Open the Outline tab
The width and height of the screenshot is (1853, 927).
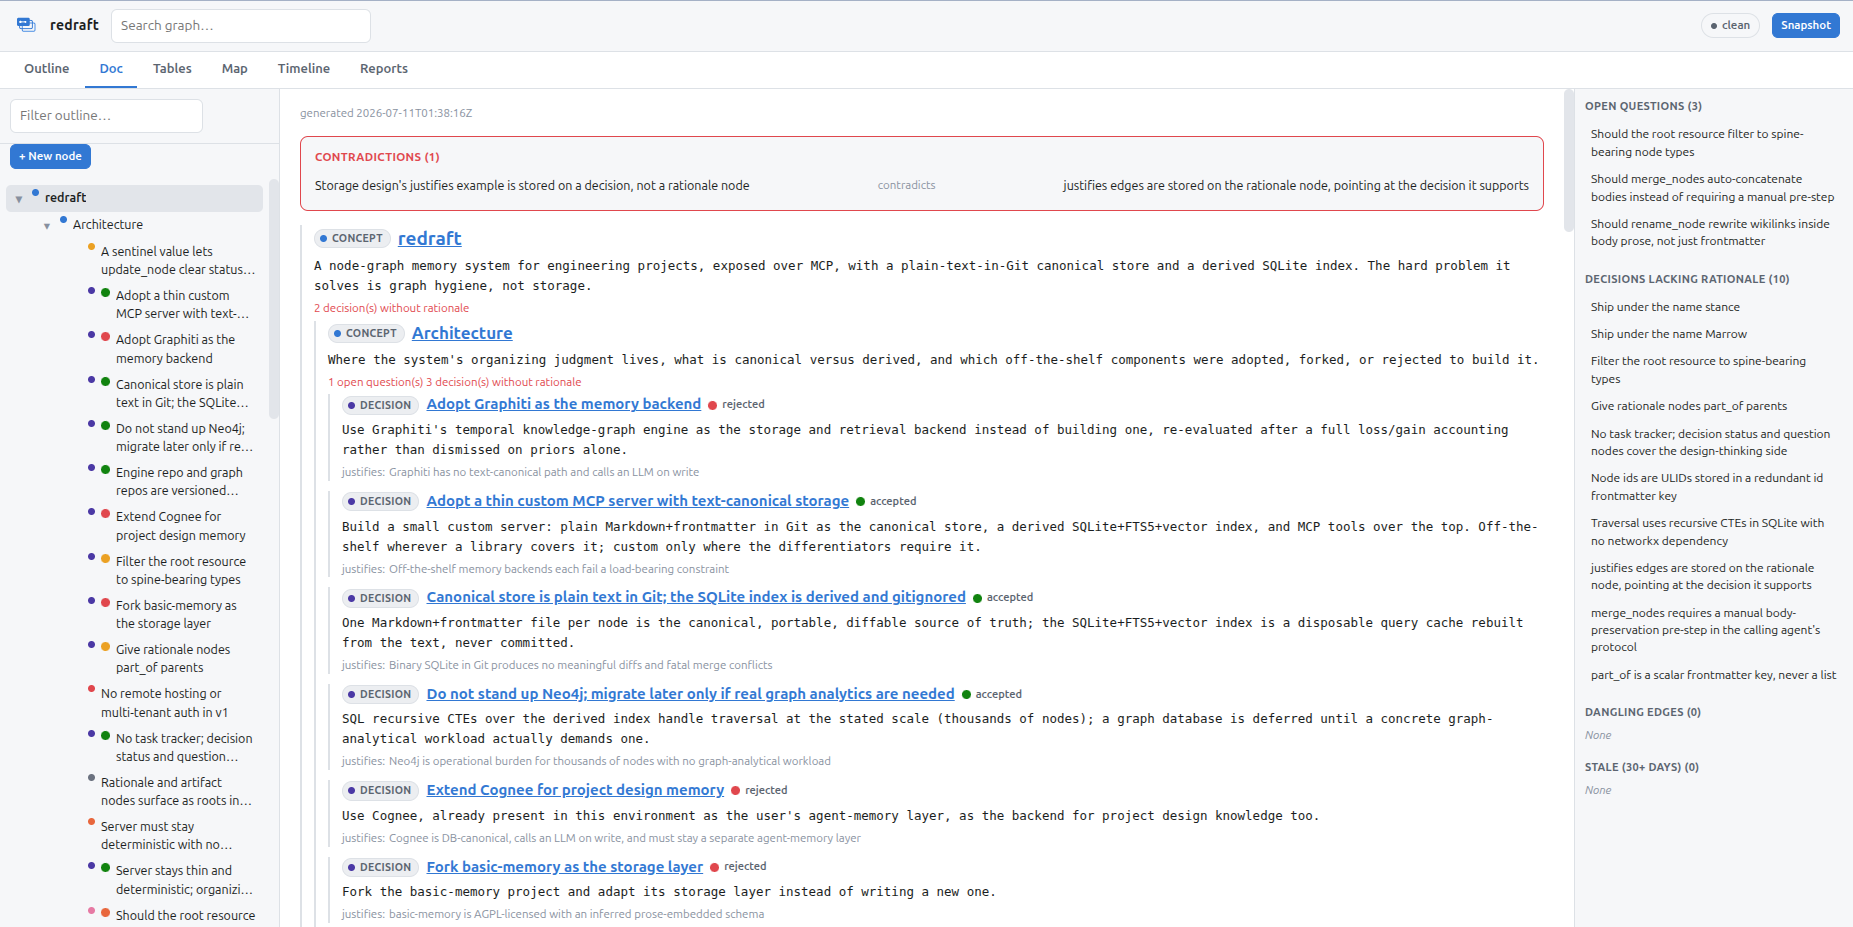[47, 69]
